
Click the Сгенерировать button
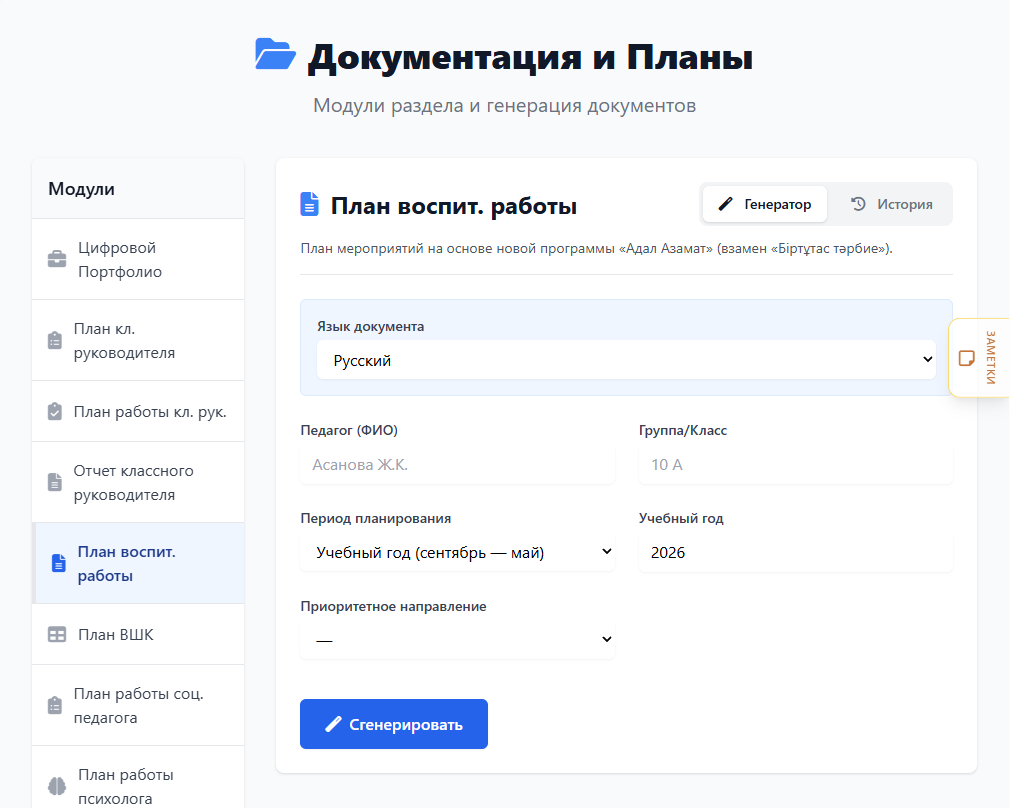(394, 724)
